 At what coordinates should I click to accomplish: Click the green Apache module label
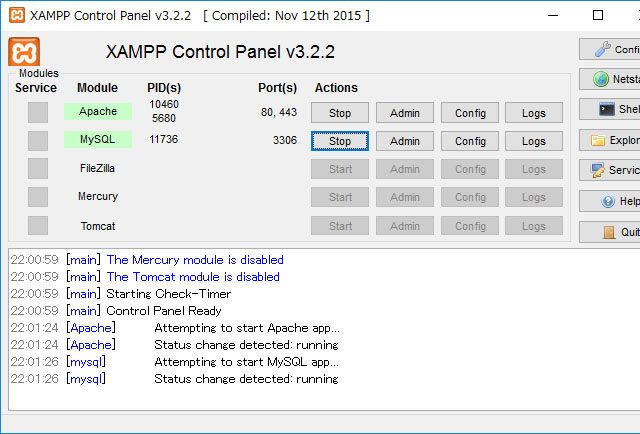click(x=98, y=111)
